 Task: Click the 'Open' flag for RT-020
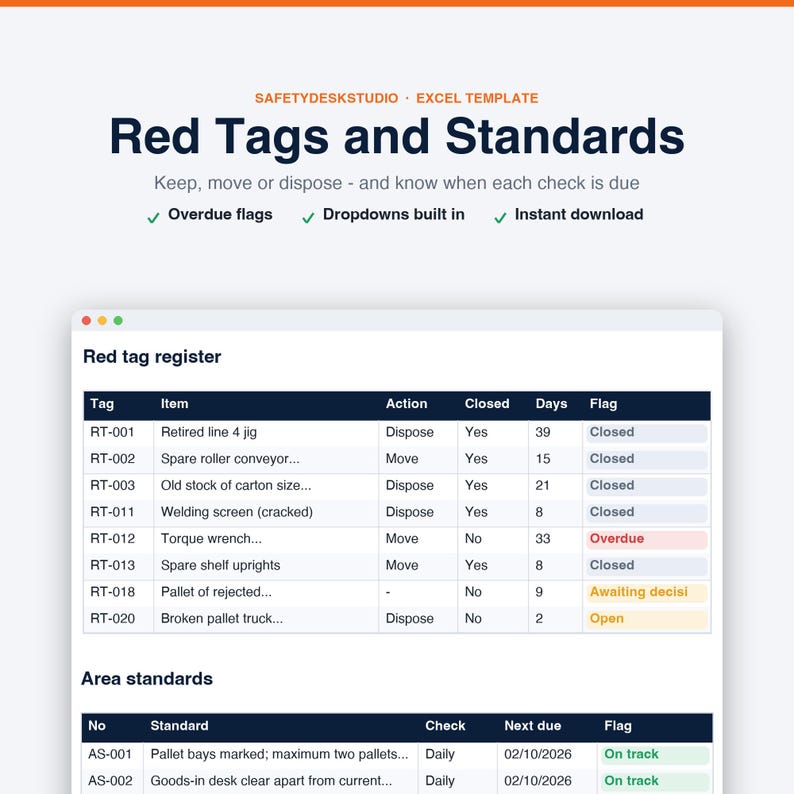click(x=646, y=618)
